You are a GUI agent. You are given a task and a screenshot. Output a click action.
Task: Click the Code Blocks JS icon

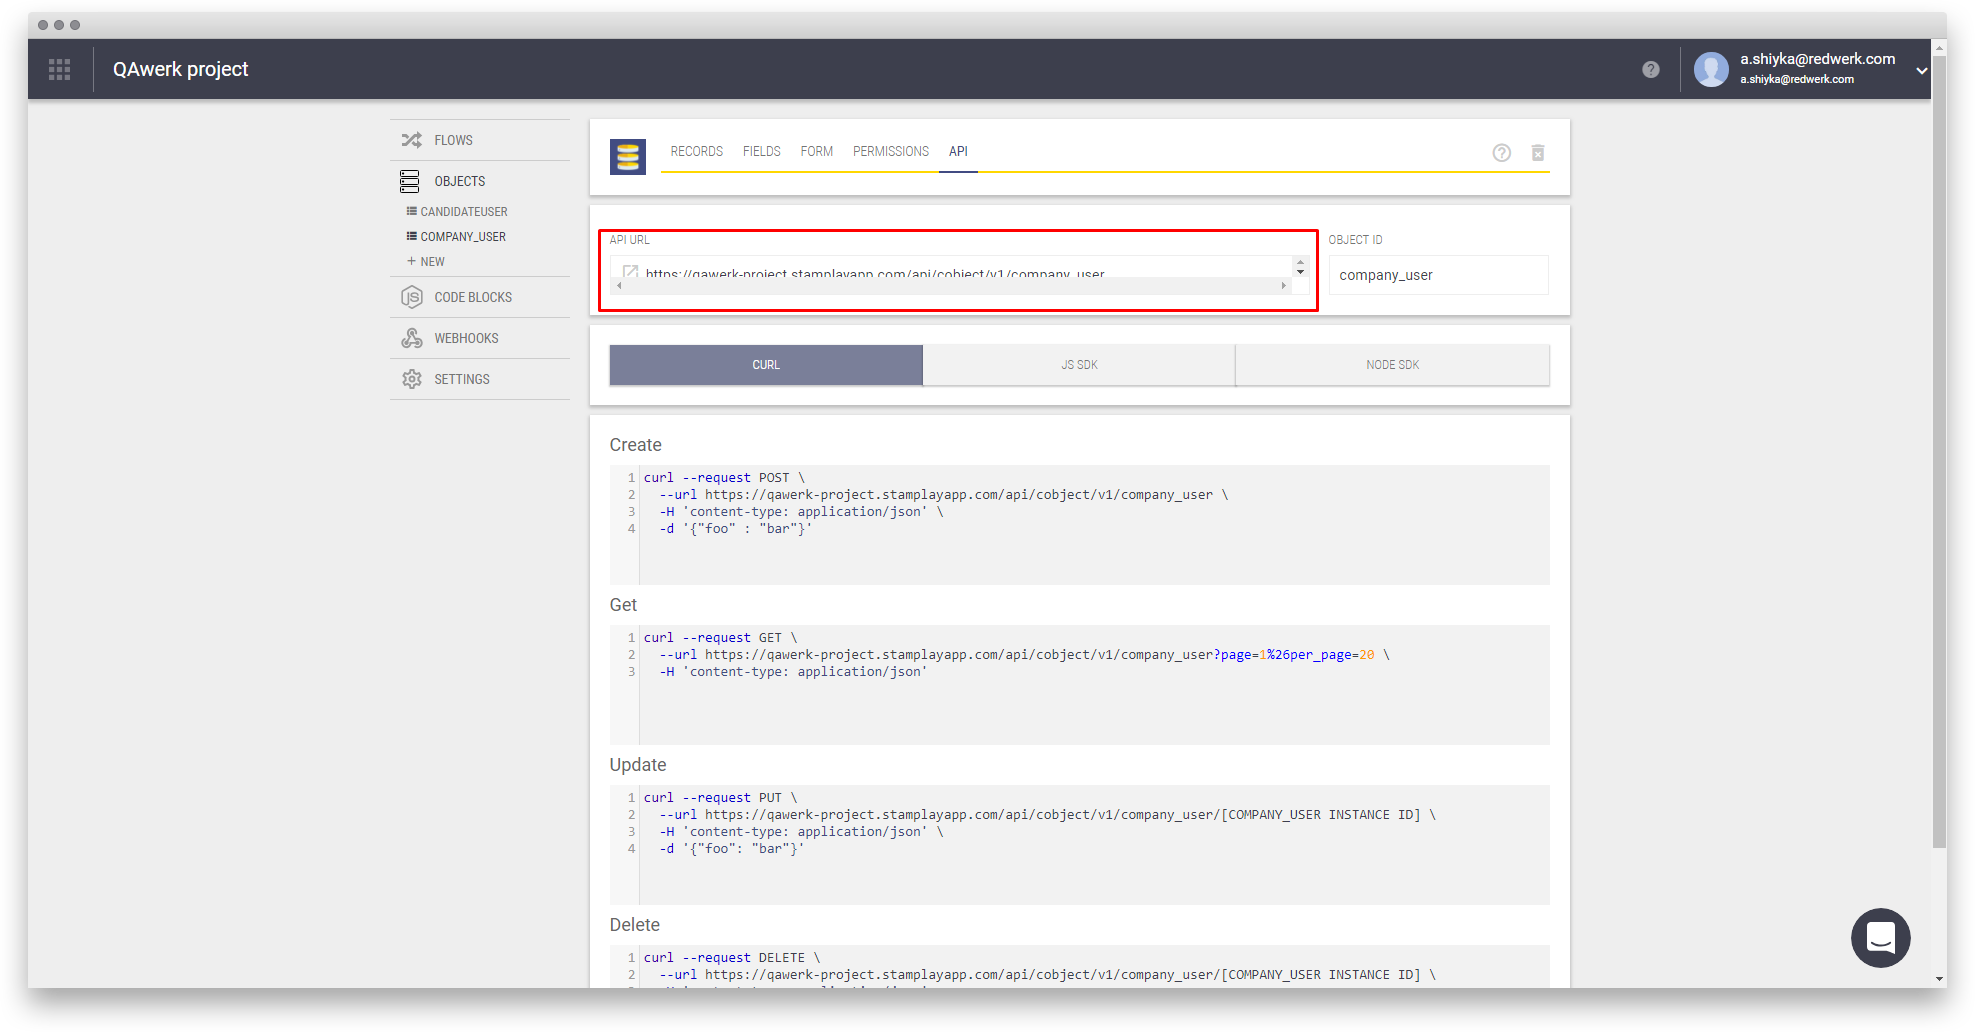click(x=411, y=297)
